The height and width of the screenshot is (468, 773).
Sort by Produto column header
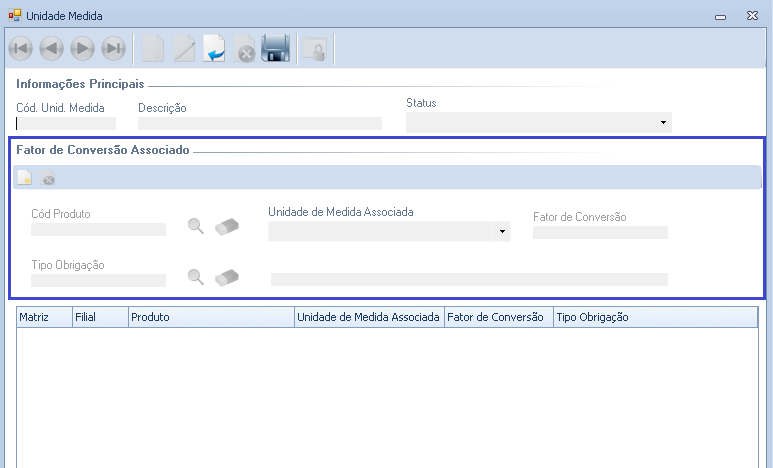point(211,317)
